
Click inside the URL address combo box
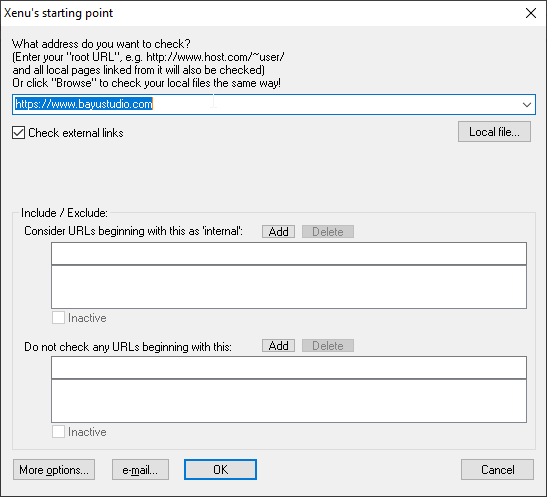click(274, 104)
